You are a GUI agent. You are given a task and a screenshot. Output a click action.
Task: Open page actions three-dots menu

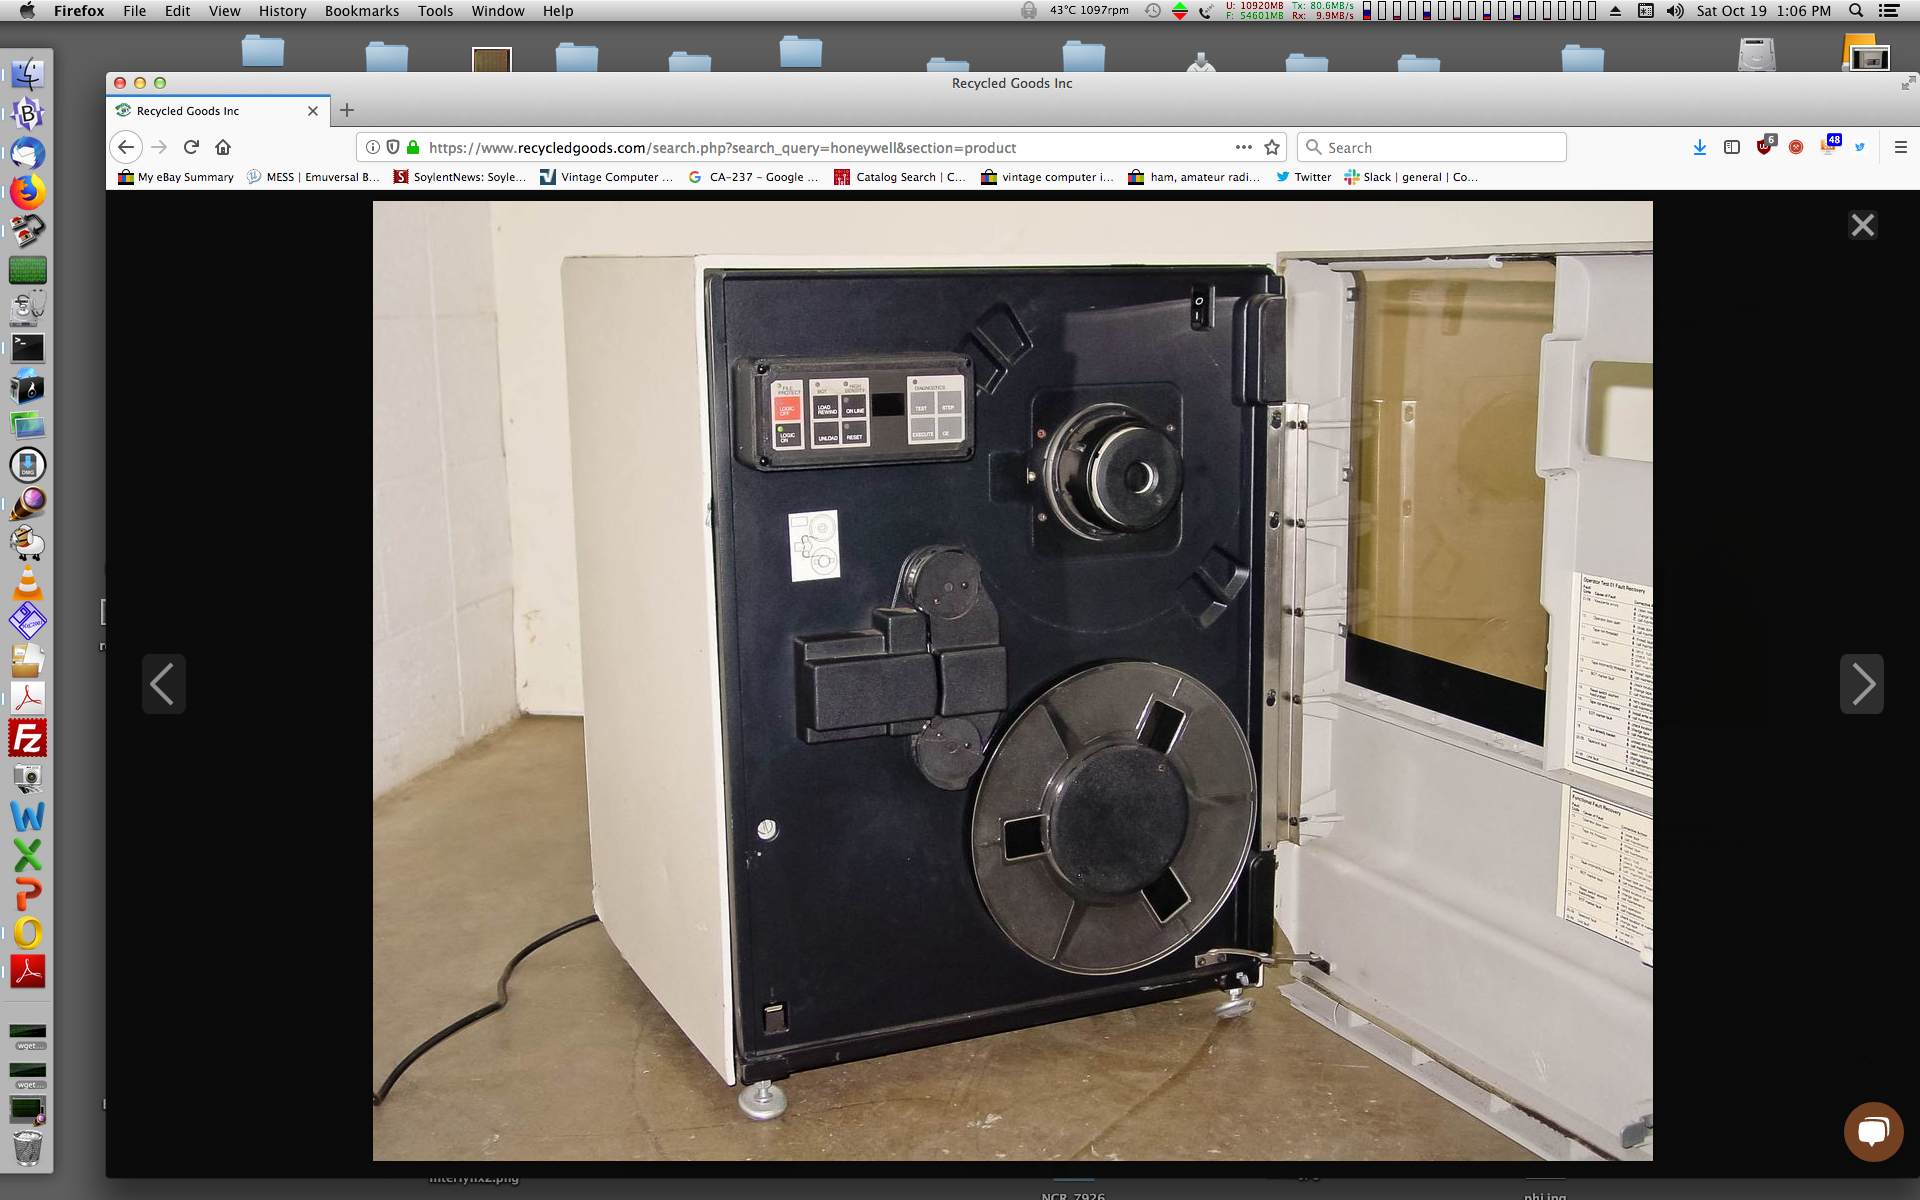point(1243,147)
